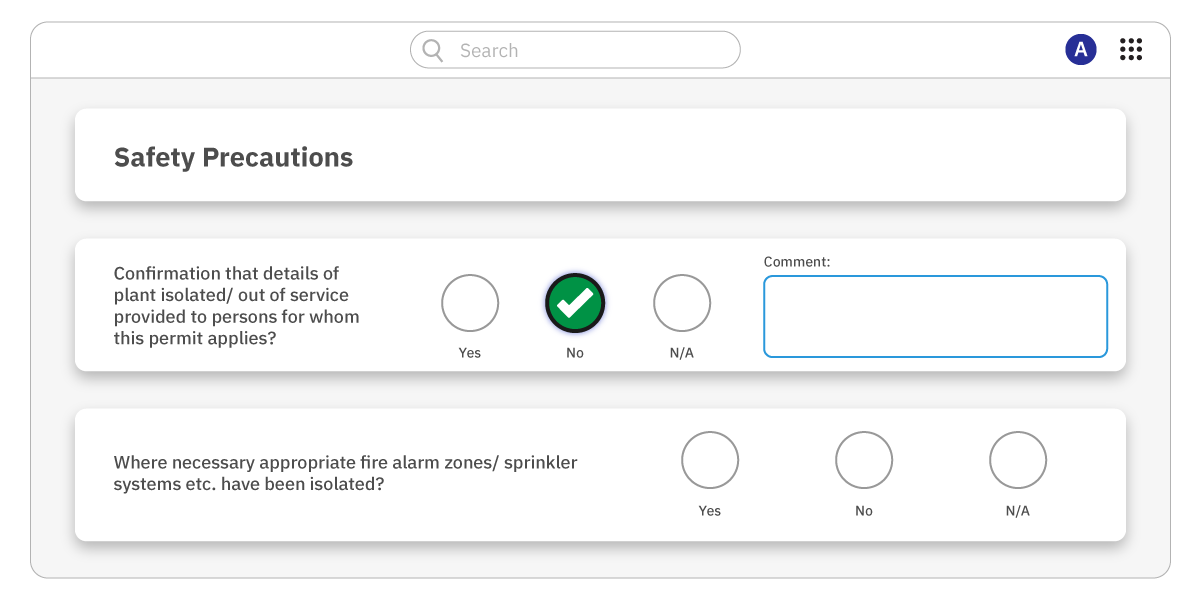This screenshot has height=600, width=1201.
Task: Click inside the Comment text box
Action: click(935, 316)
